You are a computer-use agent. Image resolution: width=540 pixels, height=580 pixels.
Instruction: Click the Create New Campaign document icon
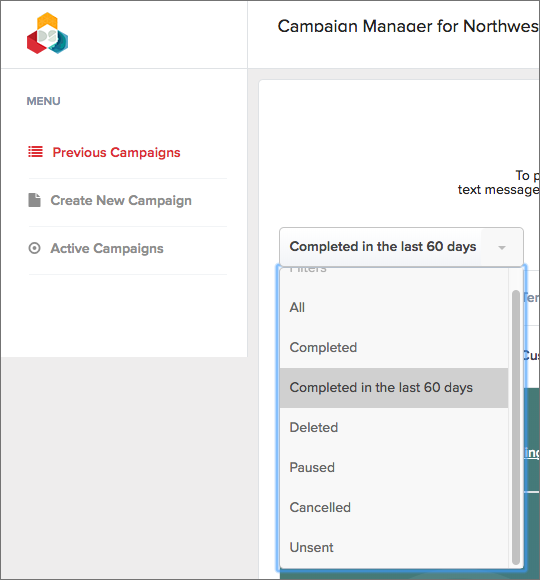tap(34, 200)
